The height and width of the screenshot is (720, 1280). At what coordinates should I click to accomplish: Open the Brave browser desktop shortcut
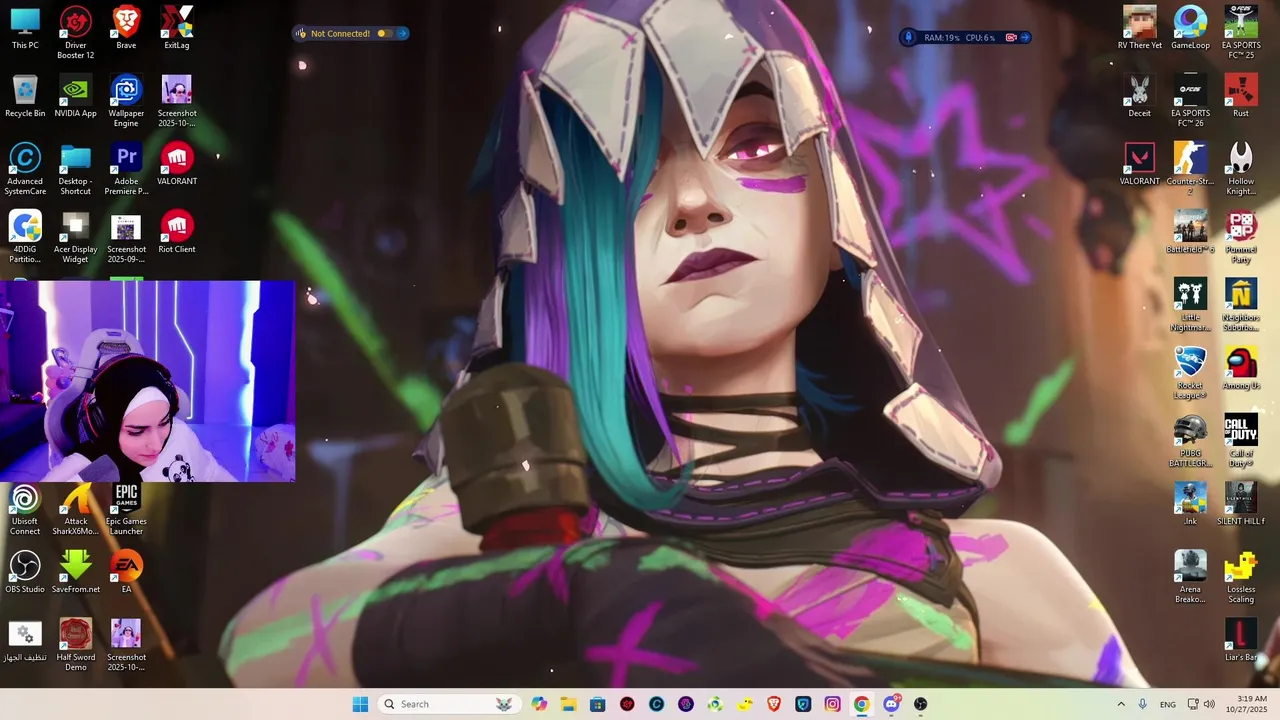tap(126, 28)
